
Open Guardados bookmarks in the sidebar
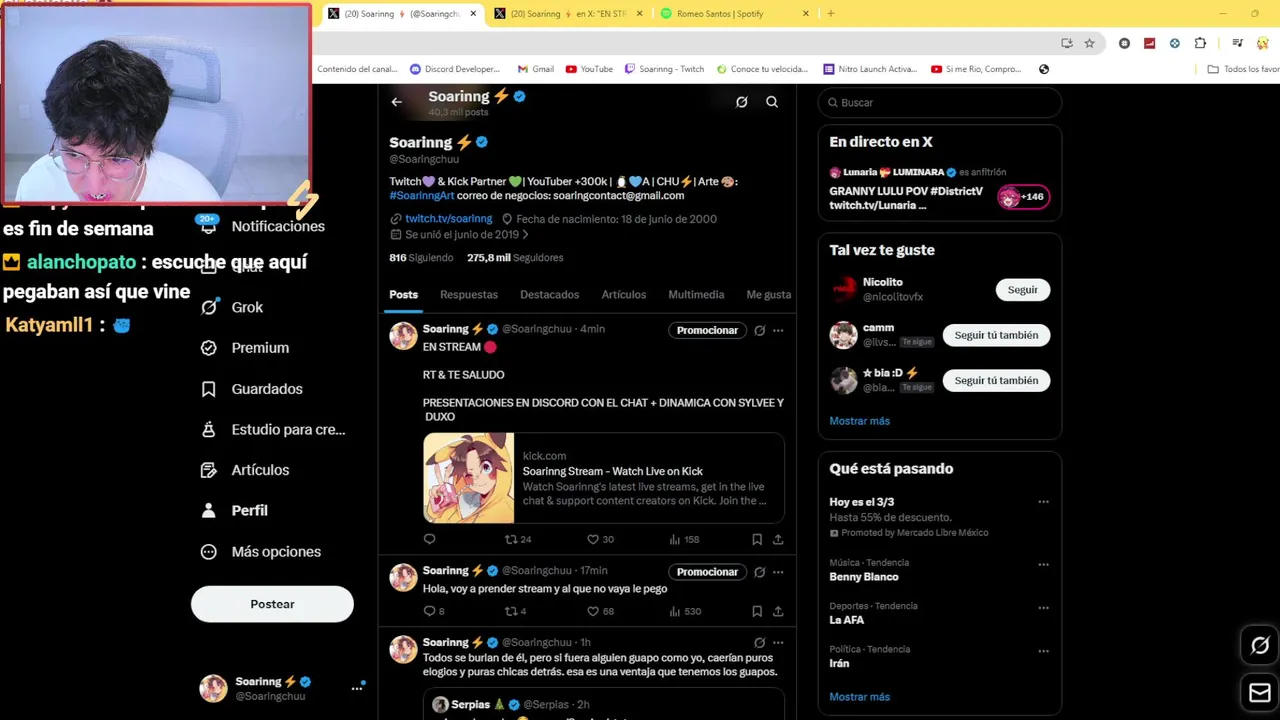(252, 389)
